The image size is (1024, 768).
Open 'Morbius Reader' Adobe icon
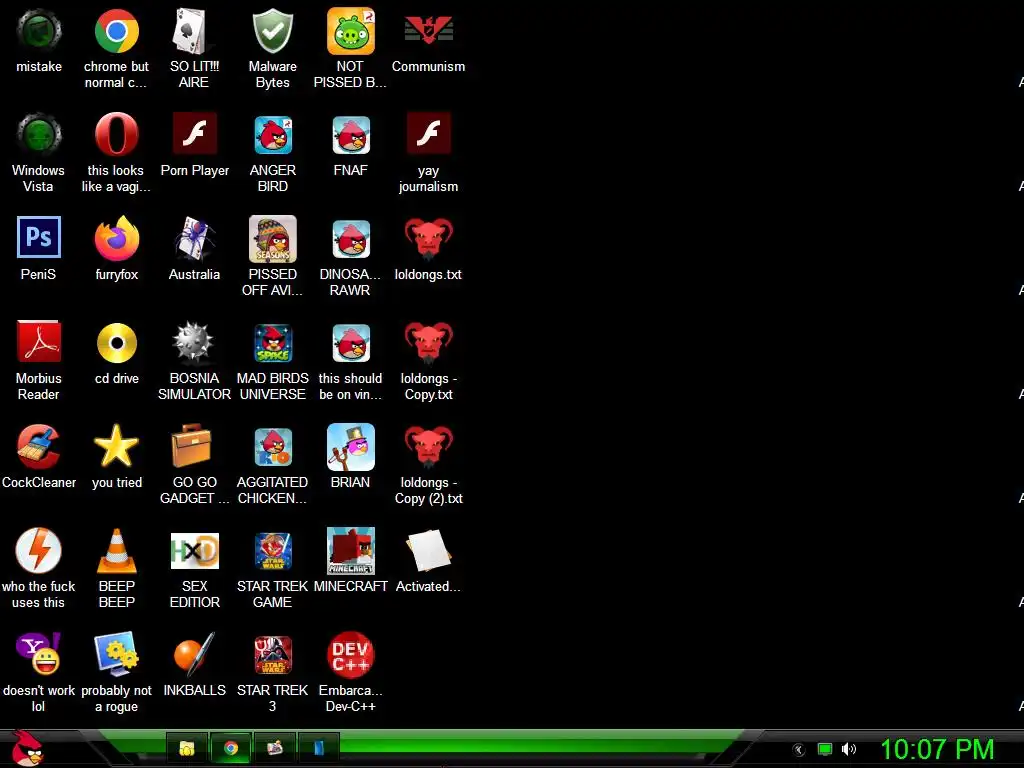39,341
